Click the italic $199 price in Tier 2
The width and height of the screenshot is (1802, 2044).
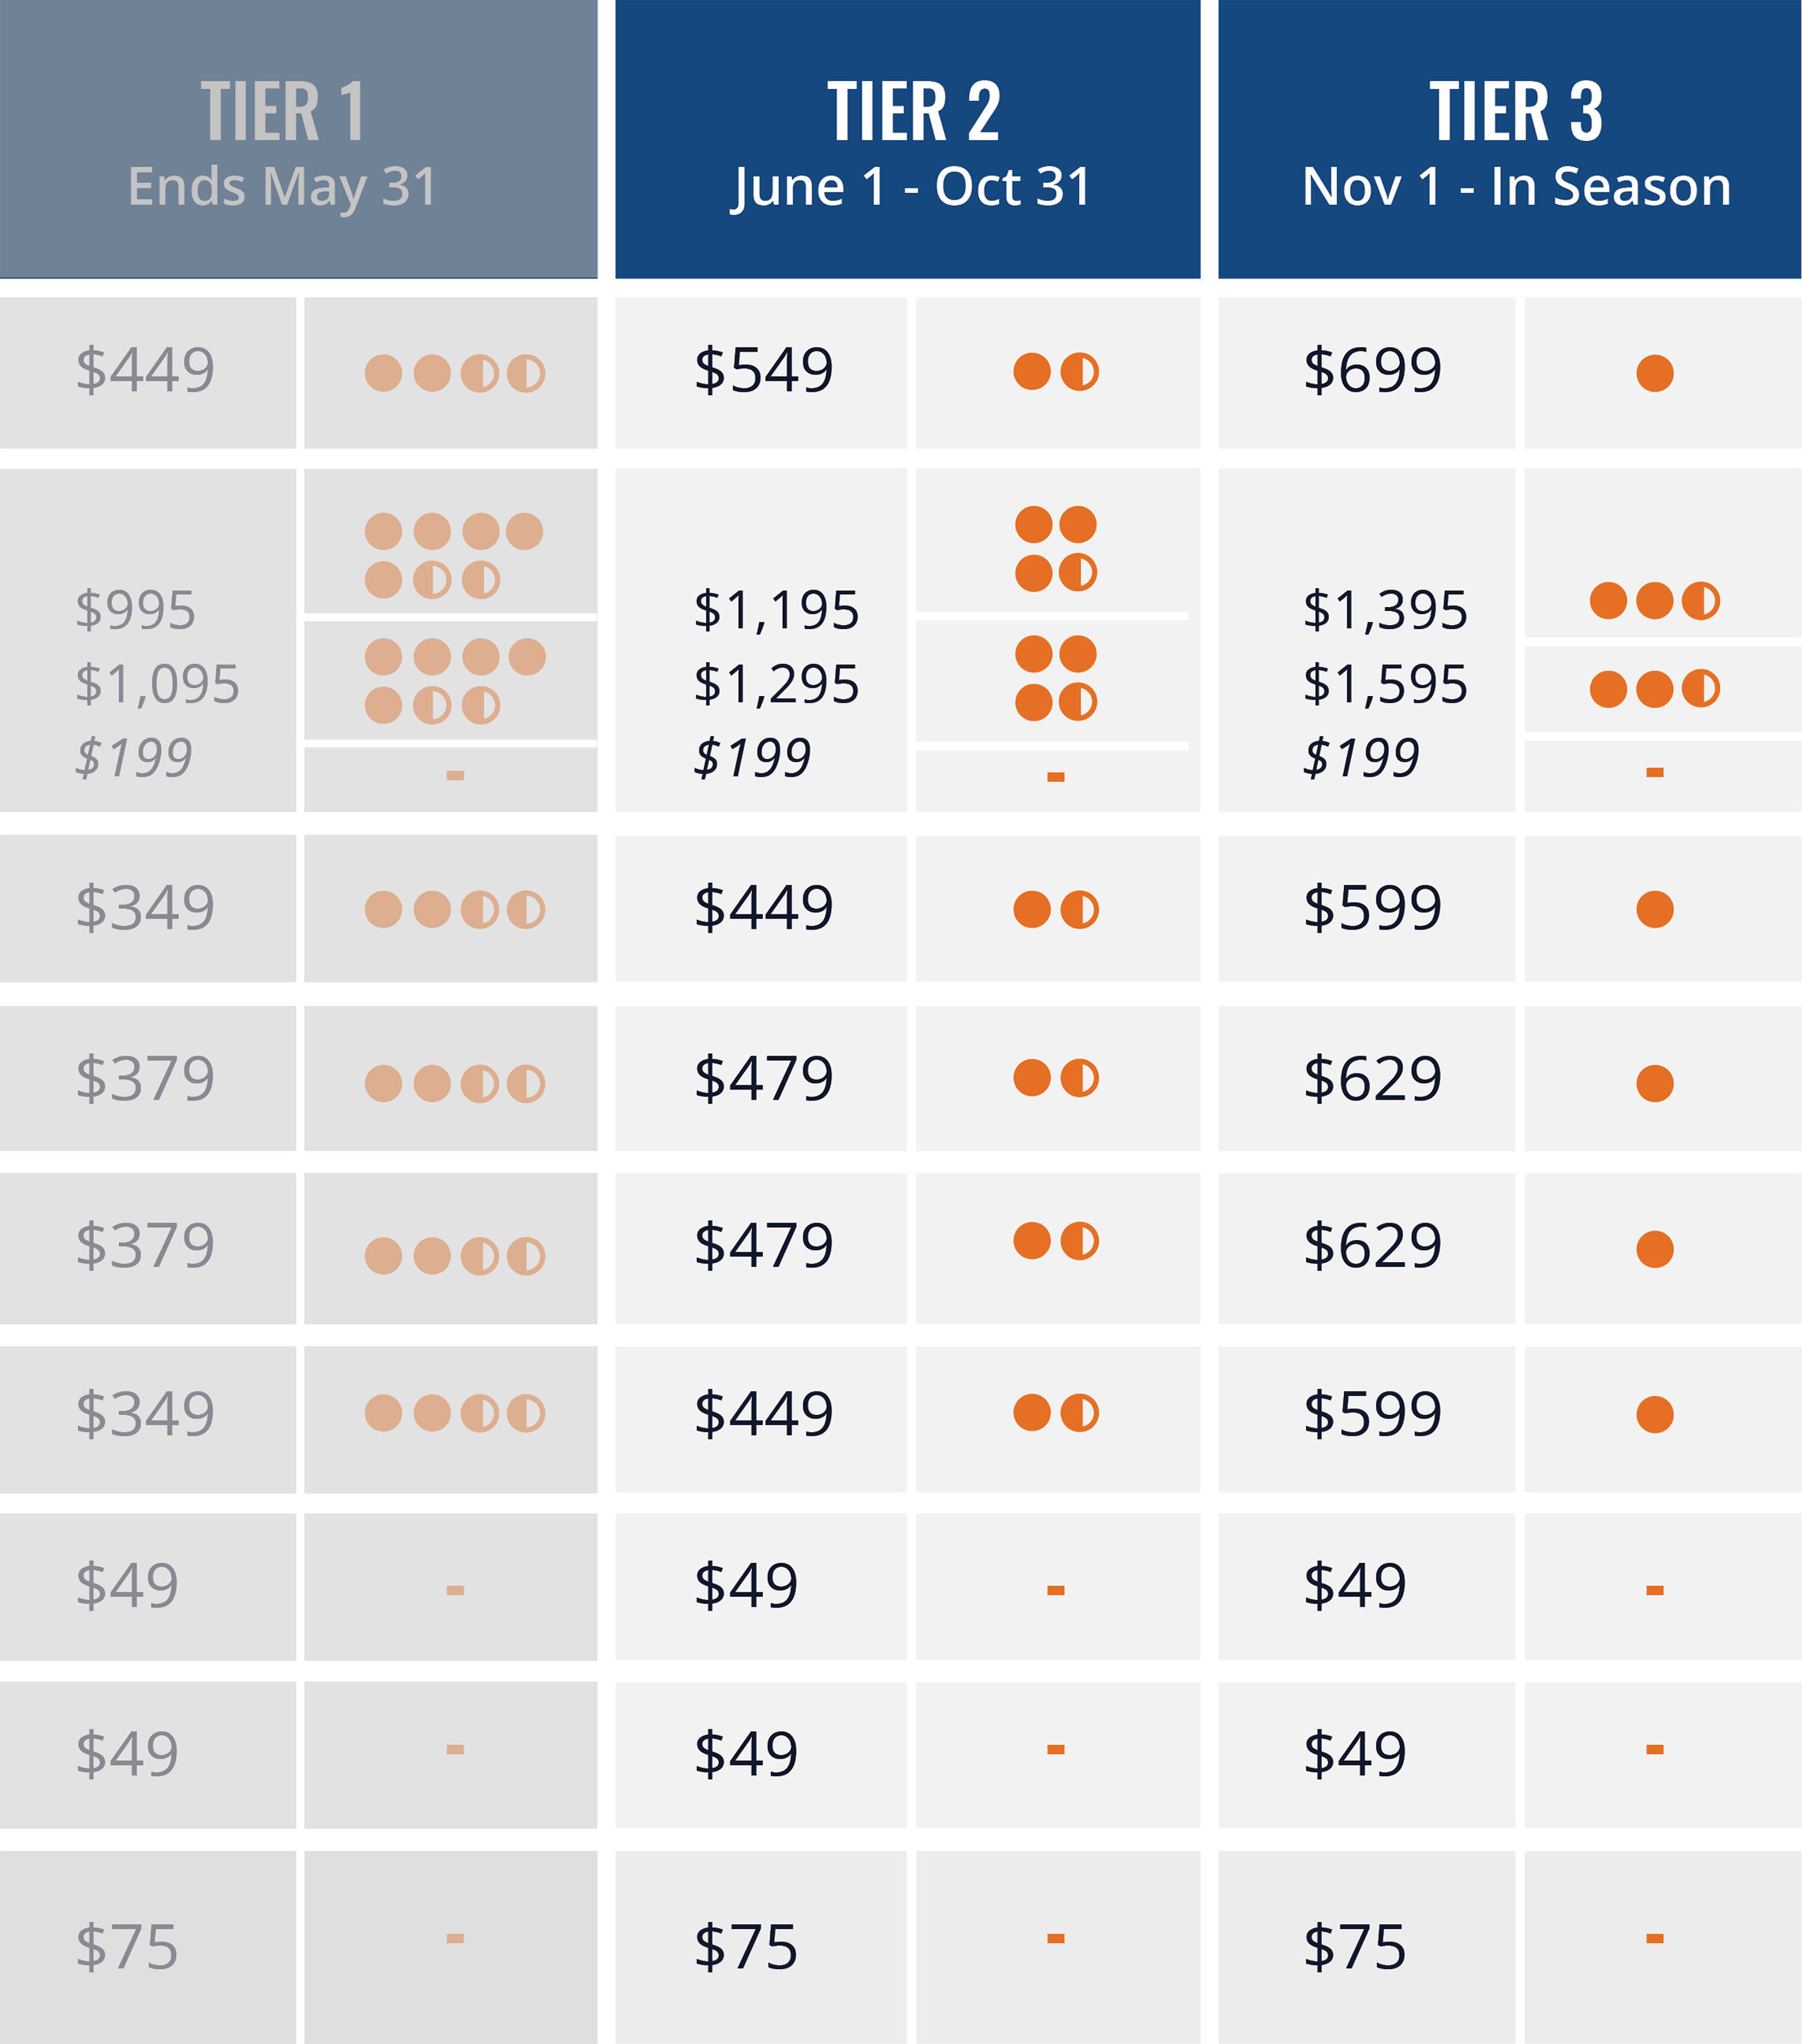pos(752,758)
